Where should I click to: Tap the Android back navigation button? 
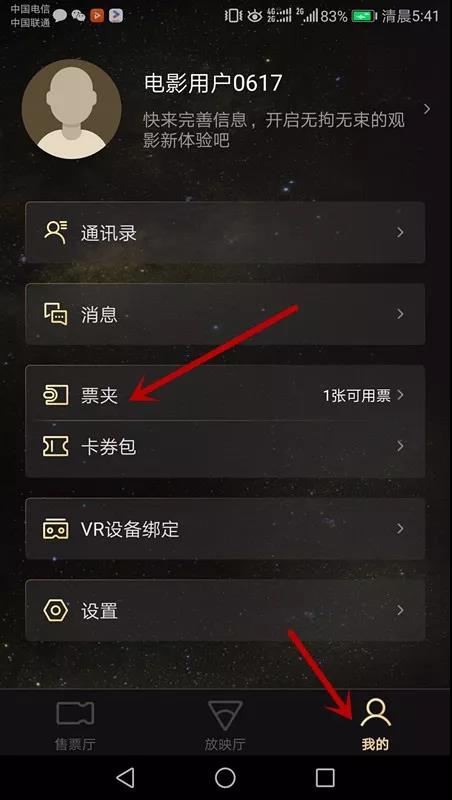point(125,778)
